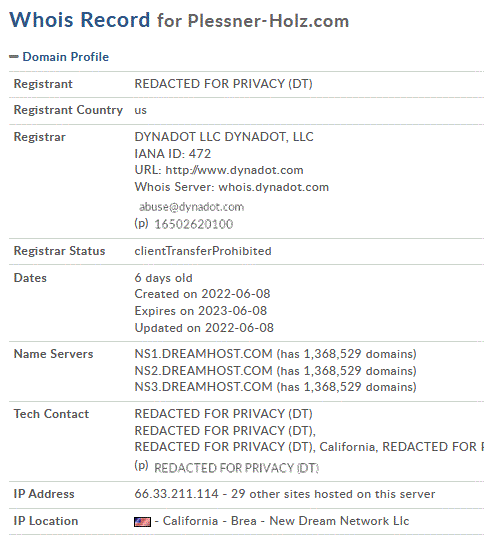Click the minus icon beside Domain Profile
Screen dimensions: 484x536
(14, 57)
